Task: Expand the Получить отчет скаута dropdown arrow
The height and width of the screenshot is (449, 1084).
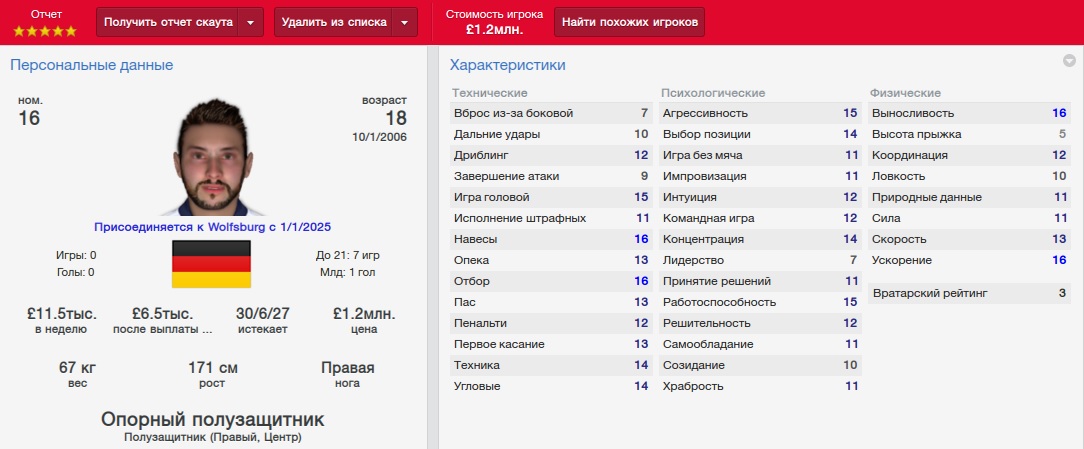Action: [251, 22]
